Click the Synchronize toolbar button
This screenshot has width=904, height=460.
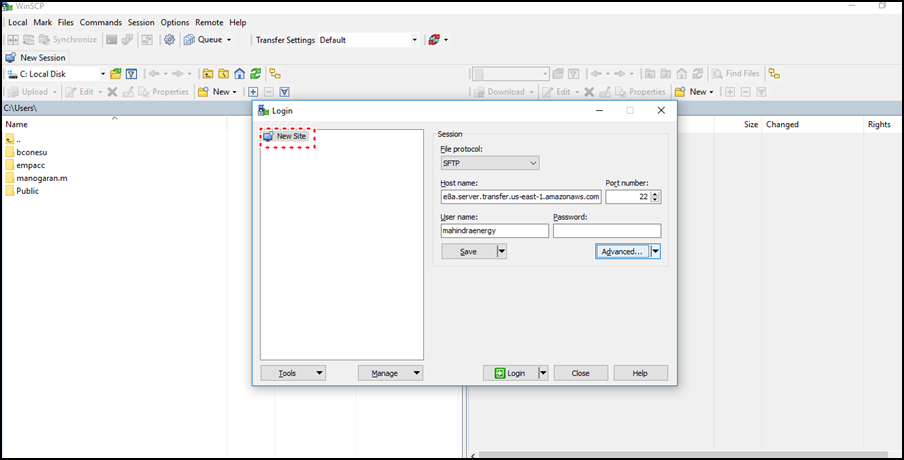pyautogui.click(x=68, y=40)
